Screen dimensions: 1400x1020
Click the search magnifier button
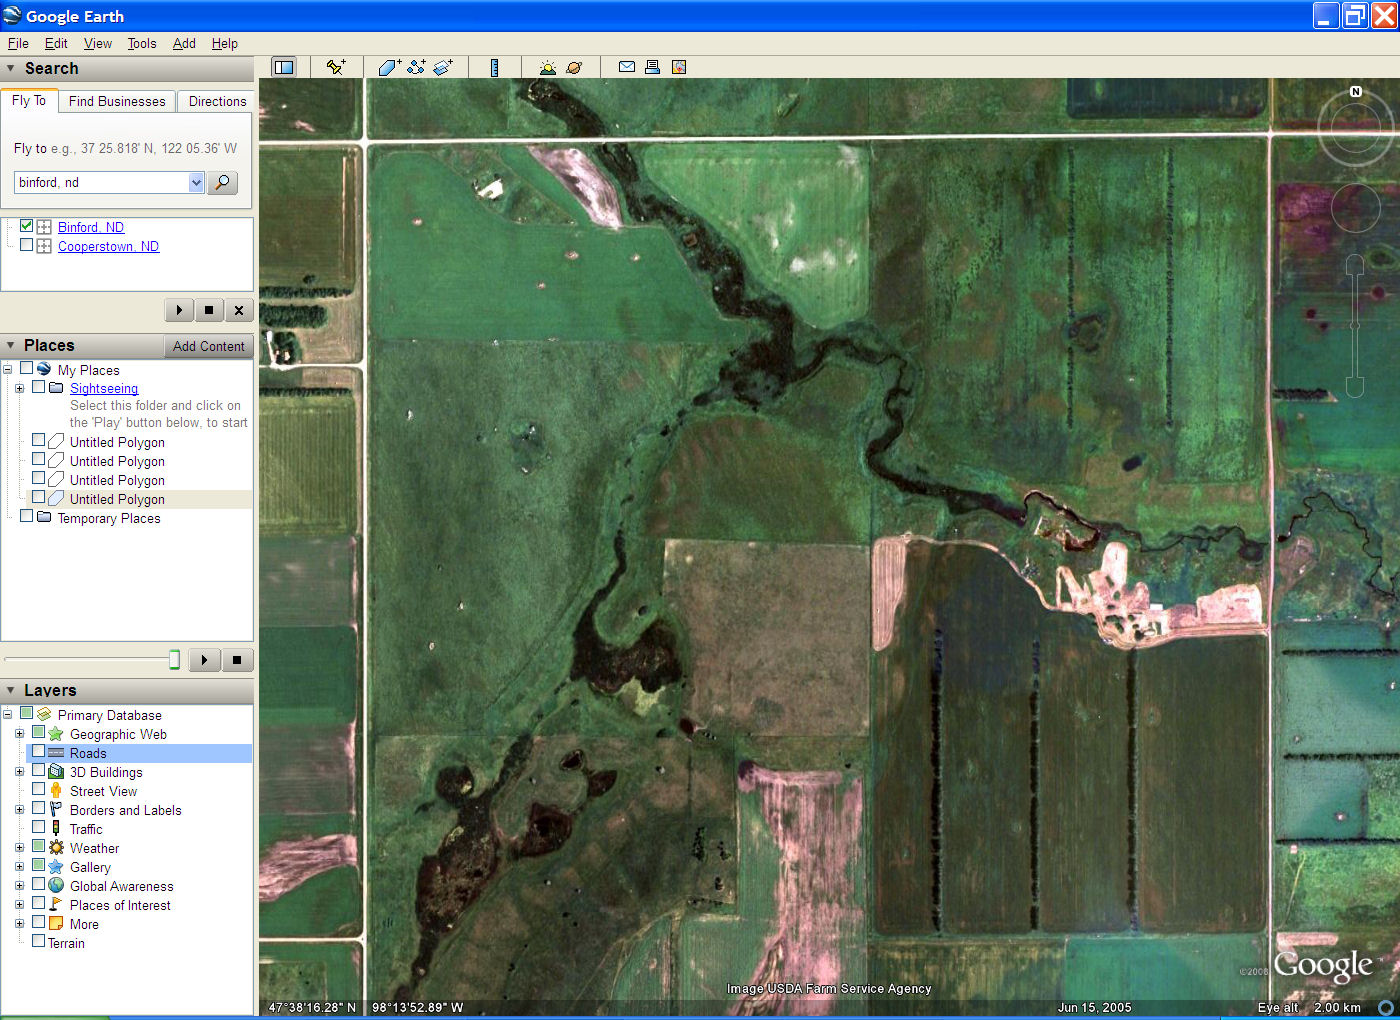(222, 182)
